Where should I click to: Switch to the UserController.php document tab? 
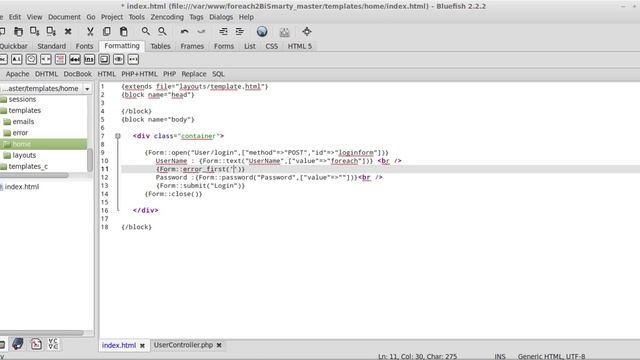point(183,345)
